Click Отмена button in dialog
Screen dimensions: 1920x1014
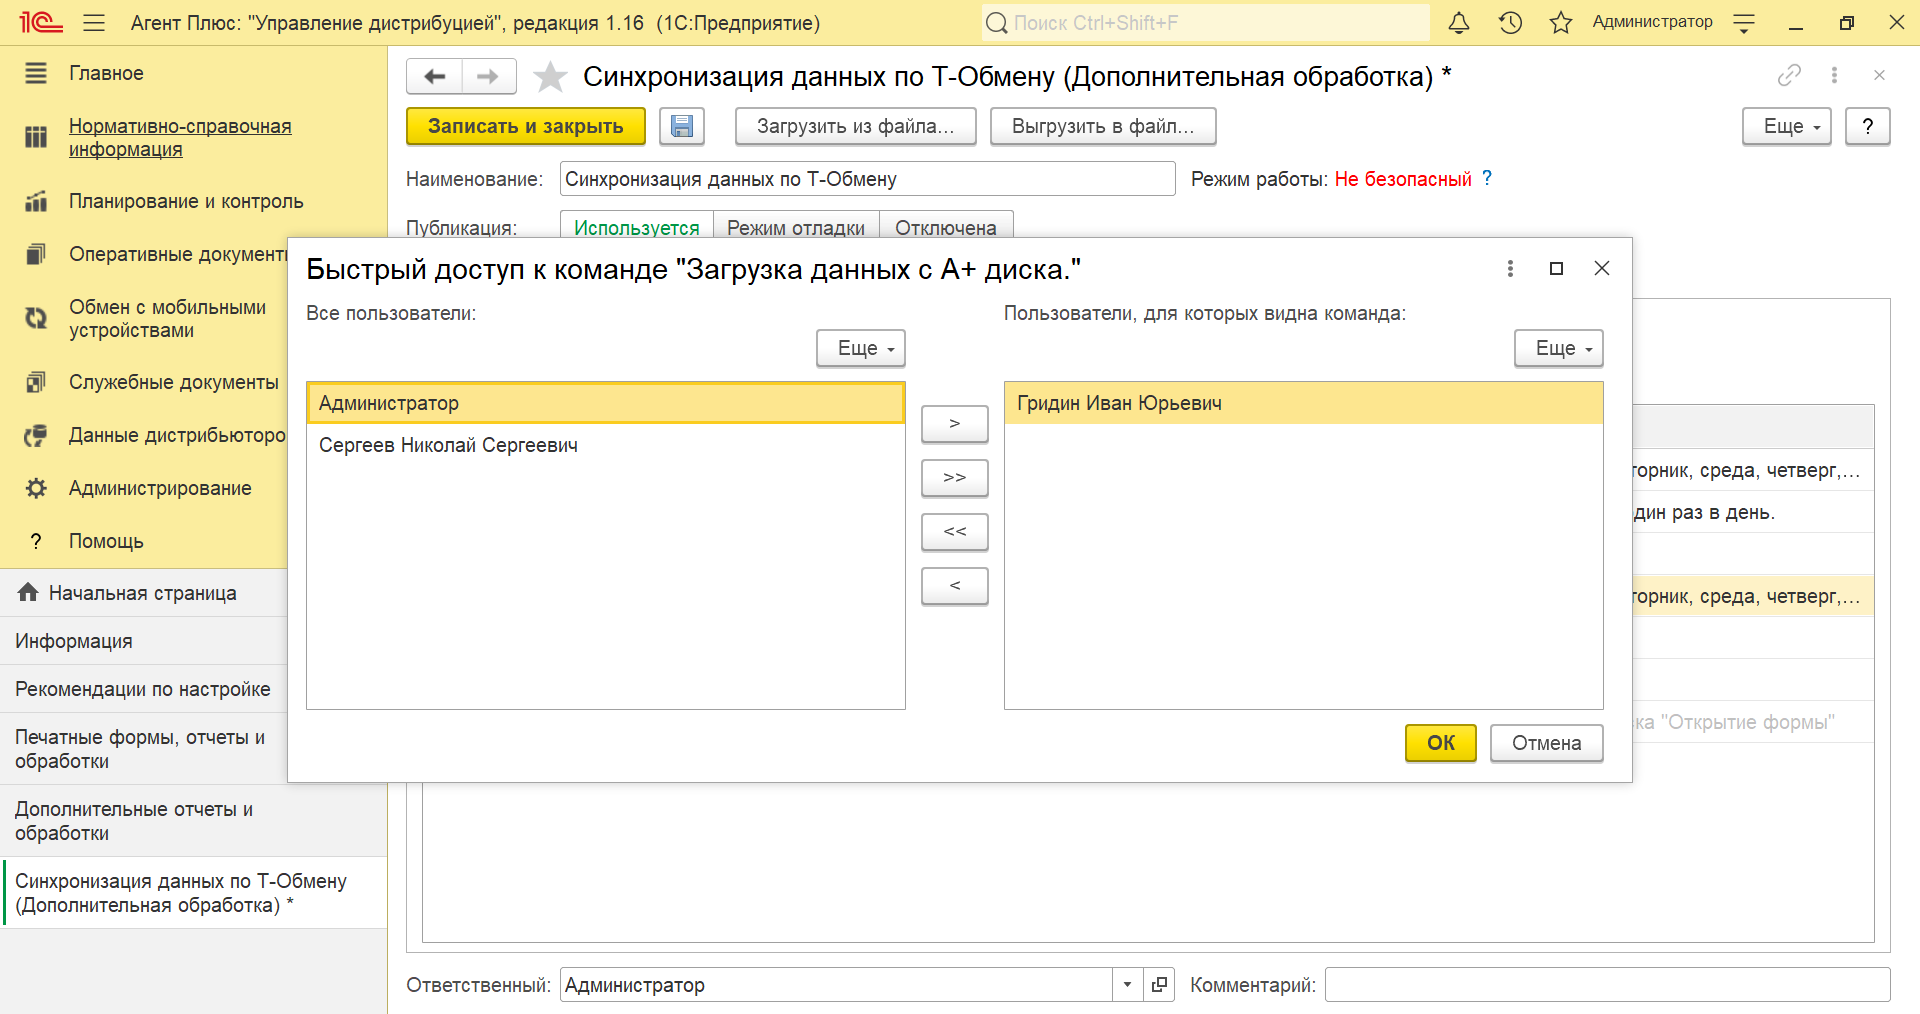click(1547, 743)
